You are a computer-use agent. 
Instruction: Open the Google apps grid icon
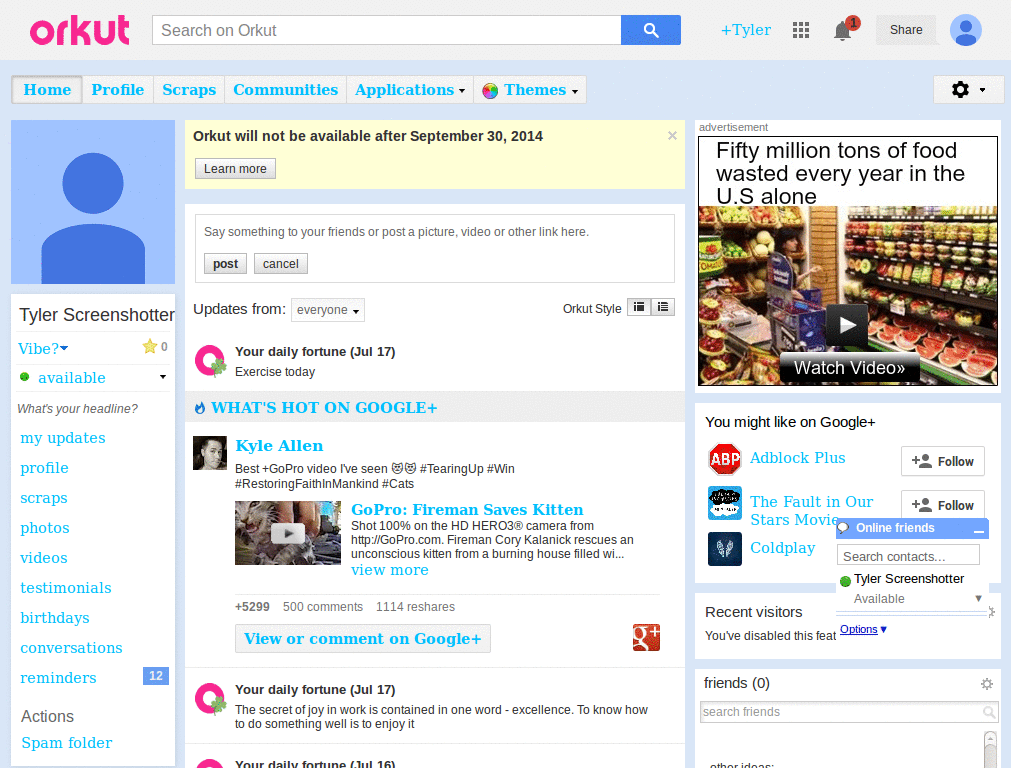coord(801,30)
